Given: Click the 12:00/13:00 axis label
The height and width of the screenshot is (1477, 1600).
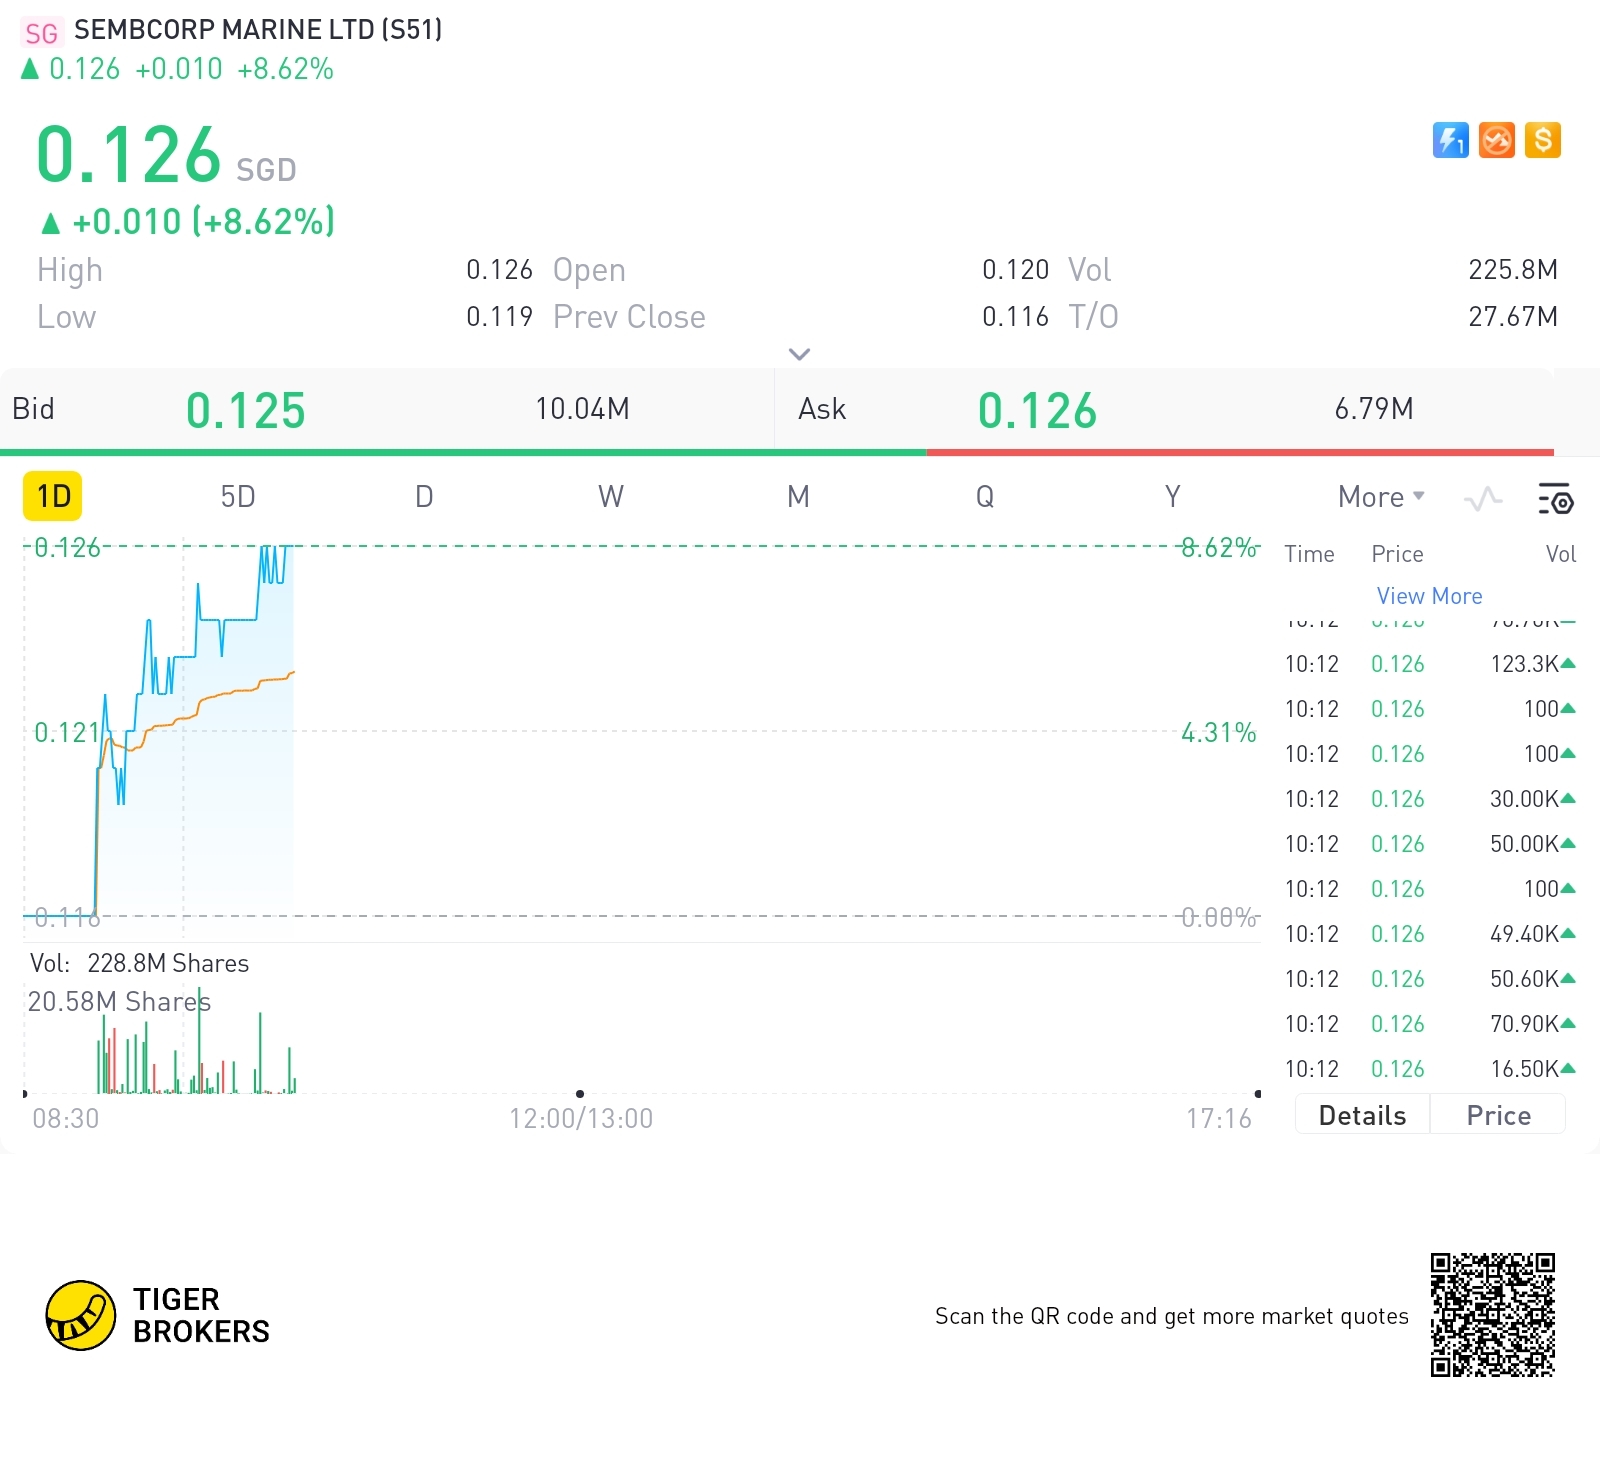Looking at the screenshot, I should [x=581, y=1118].
